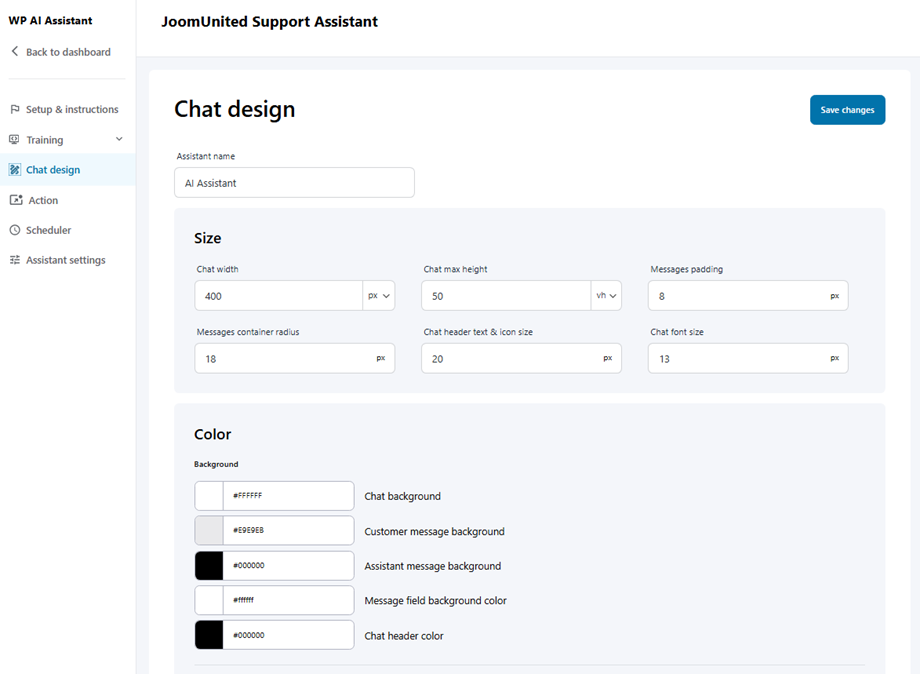
Task: Open the Chat width px unit dropdown
Action: coord(379,296)
